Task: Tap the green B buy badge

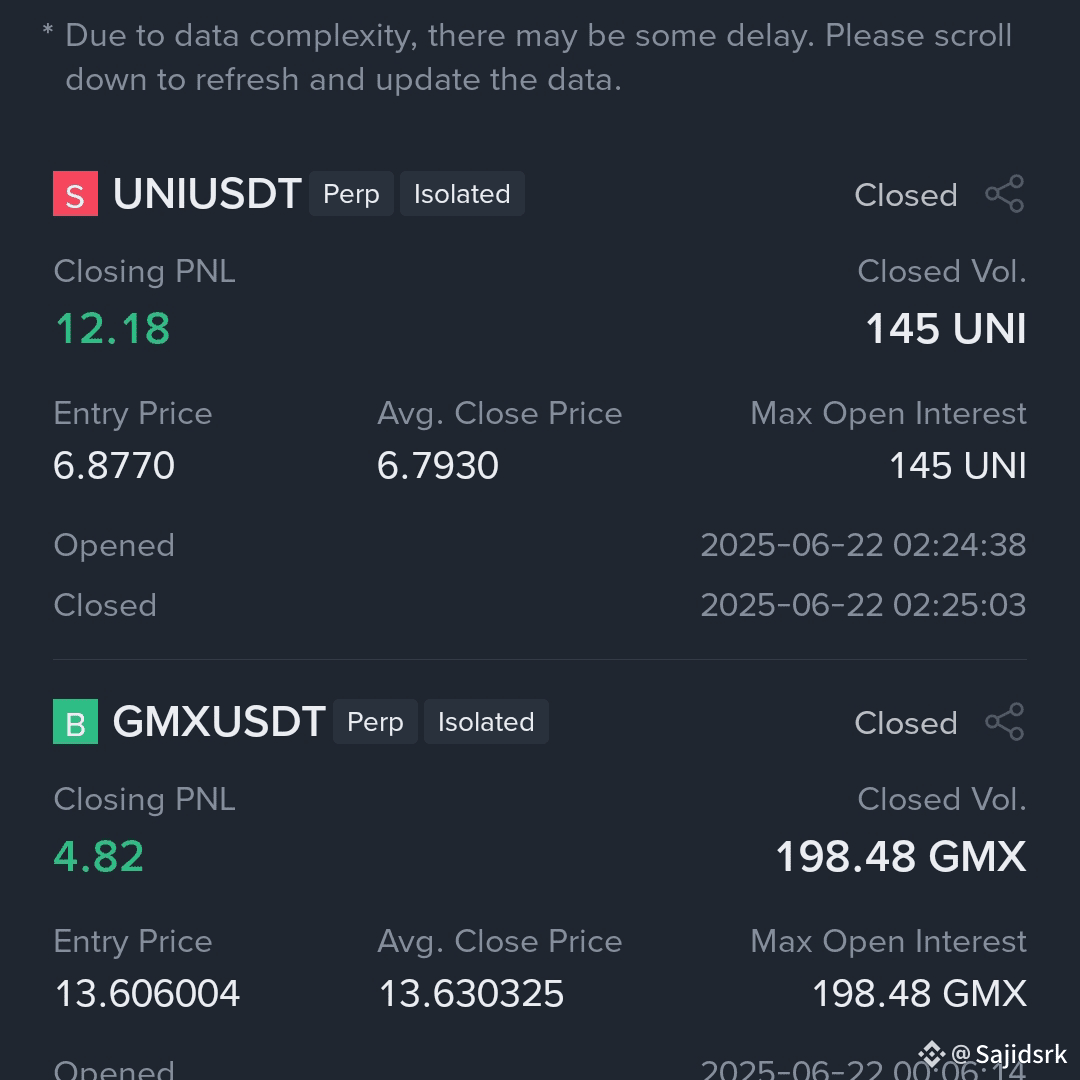Action: 75,721
